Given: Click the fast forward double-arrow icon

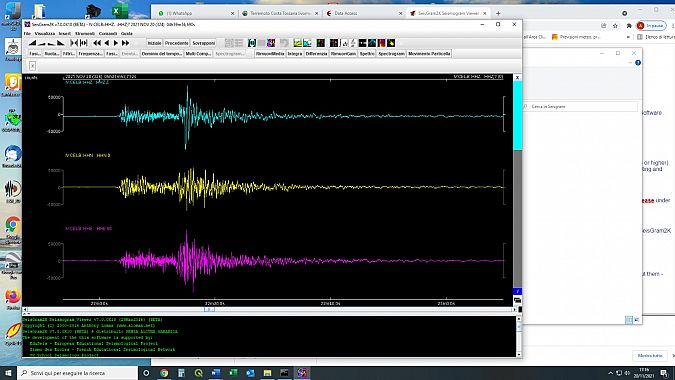Looking at the screenshot, I should click(125, 43).
